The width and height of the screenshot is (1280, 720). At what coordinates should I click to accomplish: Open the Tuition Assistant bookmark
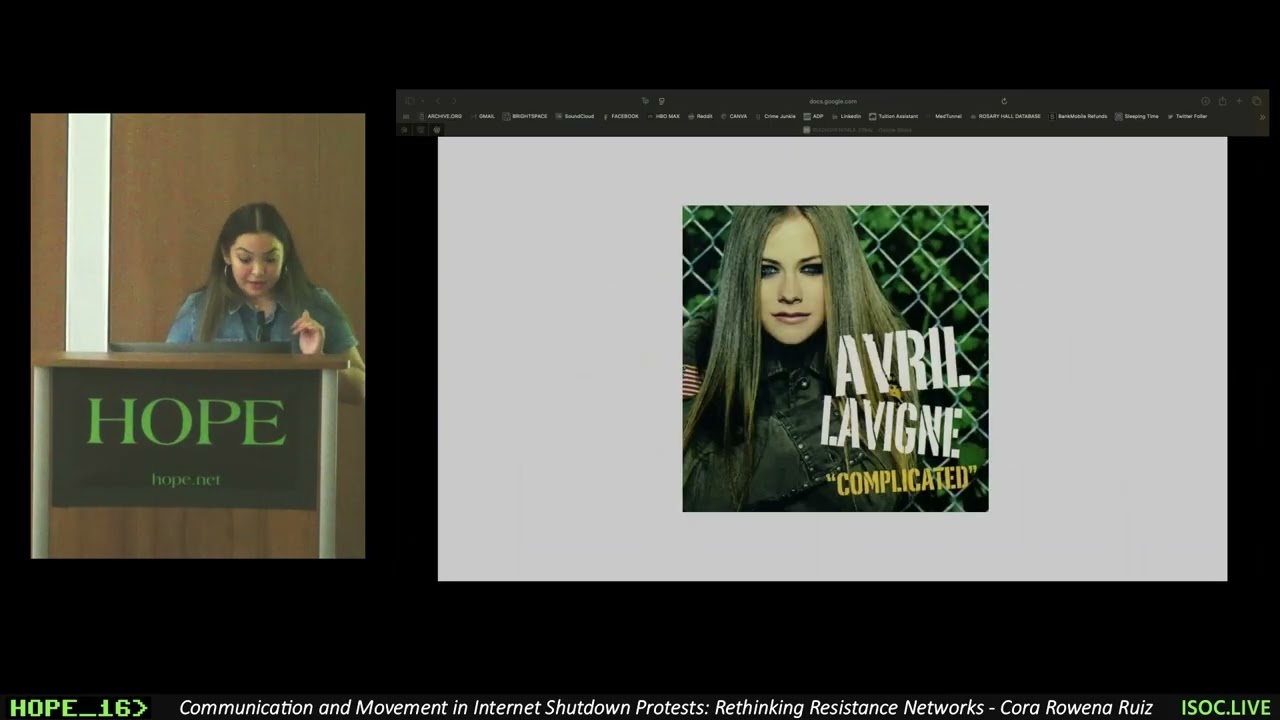pyautogui.click(x=893, y=116)
